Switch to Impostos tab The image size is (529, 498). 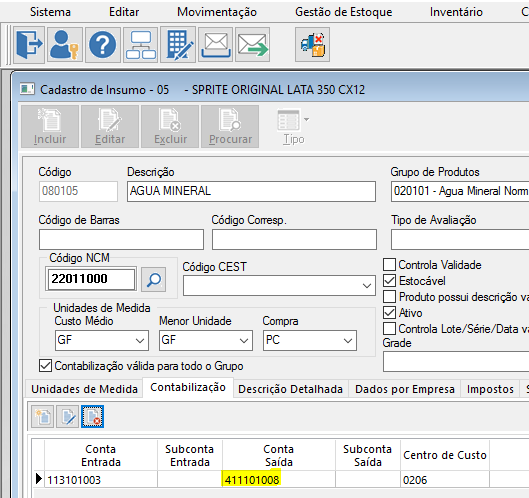[490, 389]
